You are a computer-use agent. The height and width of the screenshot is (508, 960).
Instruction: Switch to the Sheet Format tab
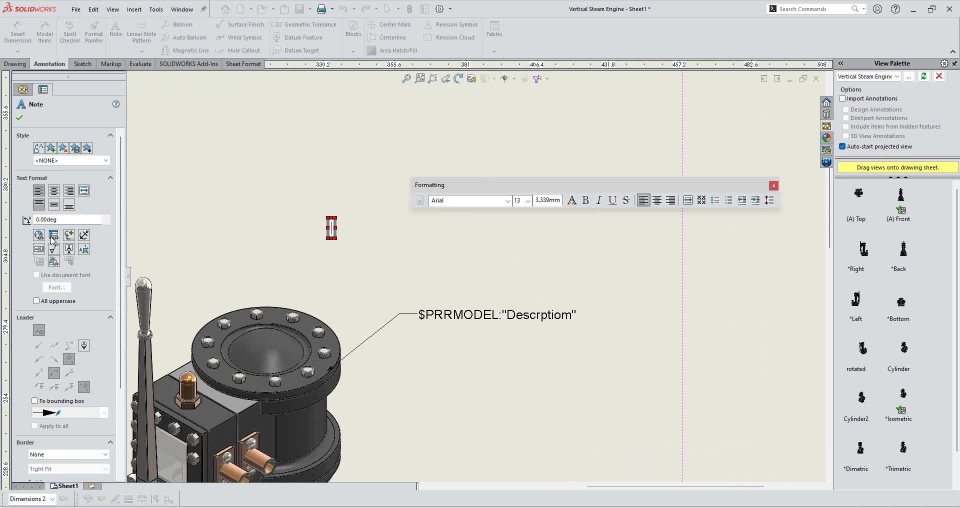click(243, 64)
